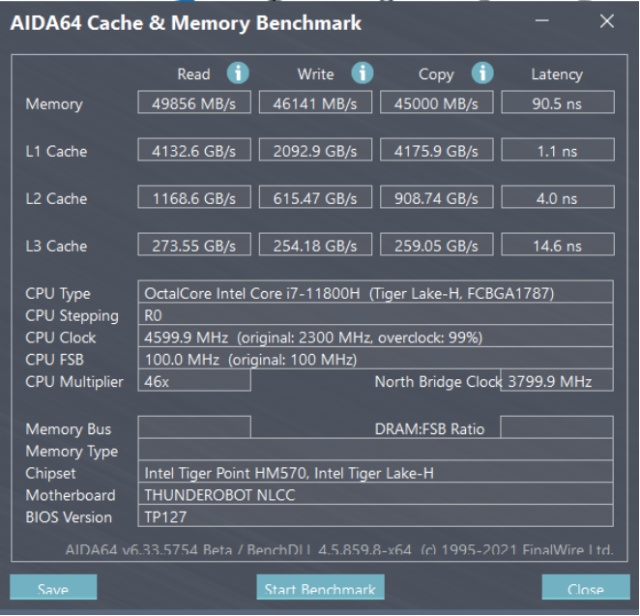Click the L3 Cache Copy result box
Screen dimensions: 640x616
click(436, 246)
